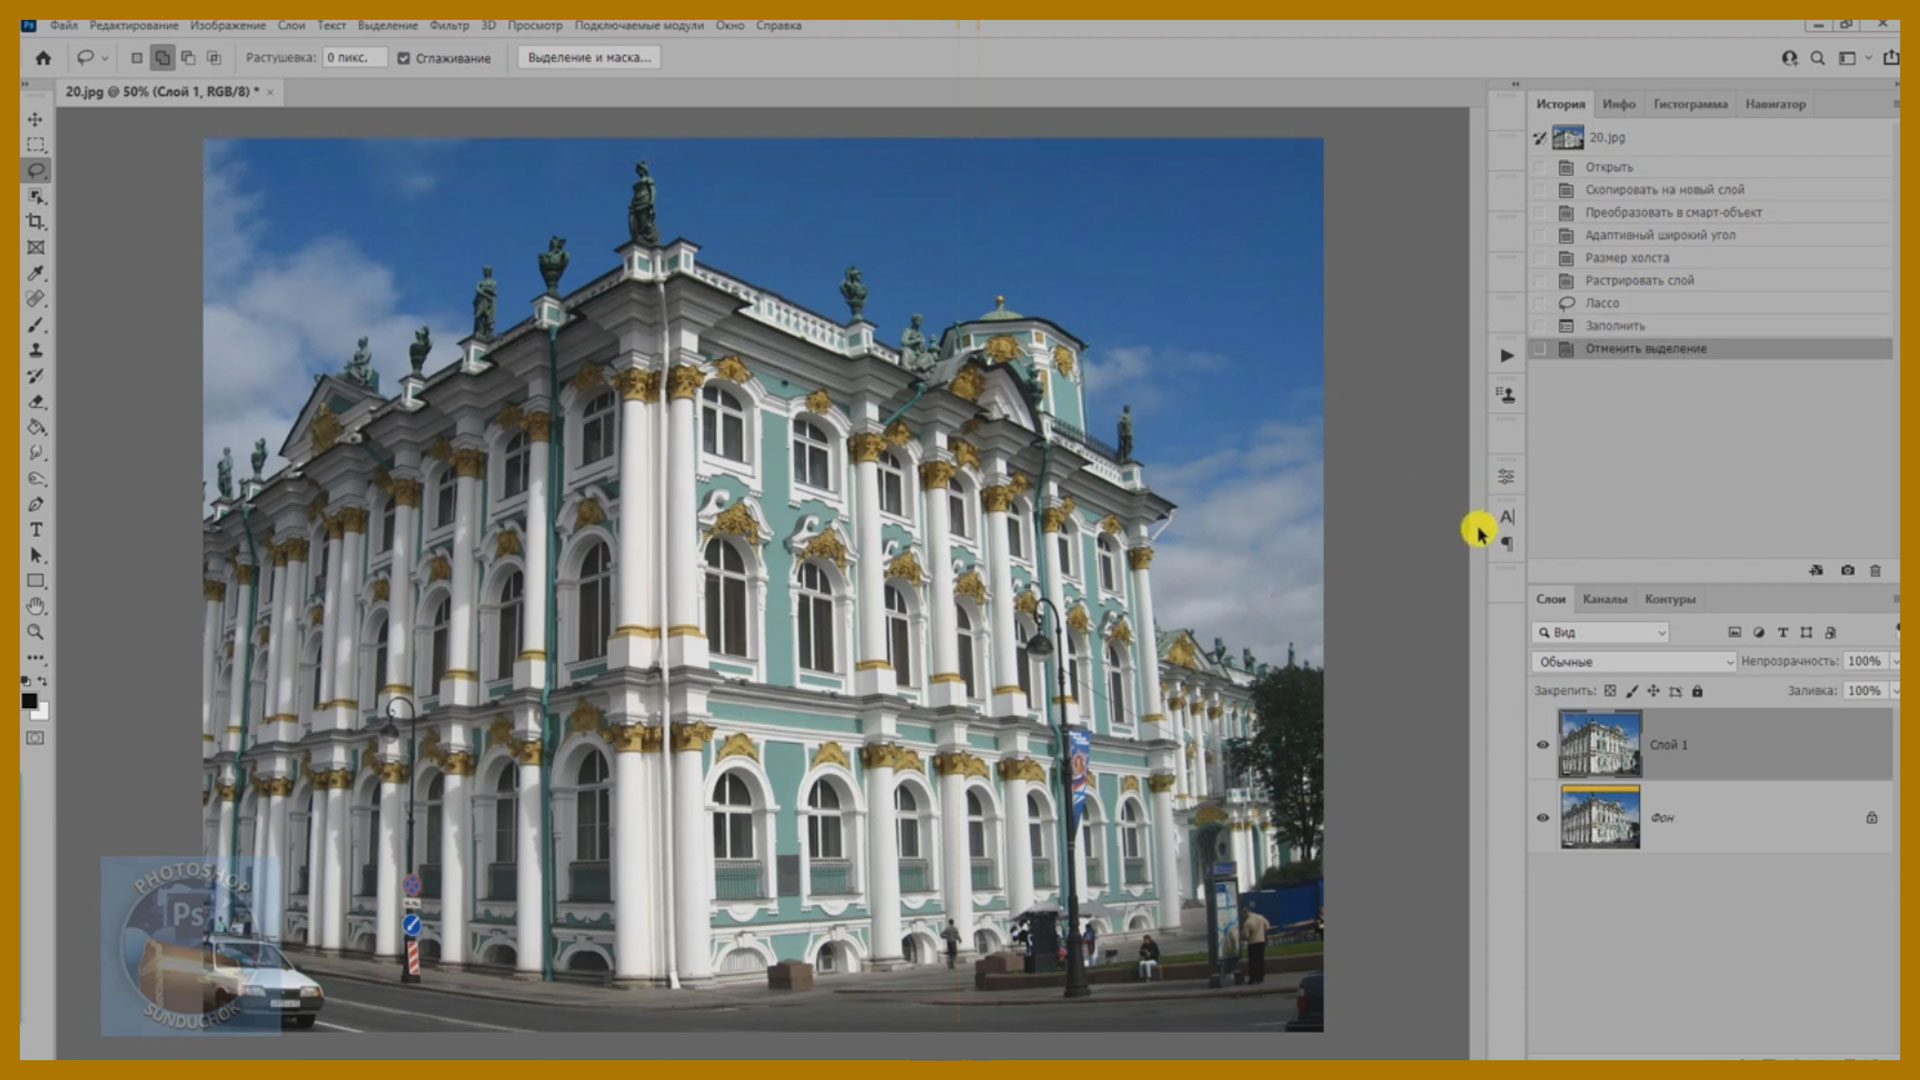
Task: Switch to the Гистограмма tab
Action: tap(1690, 104)
